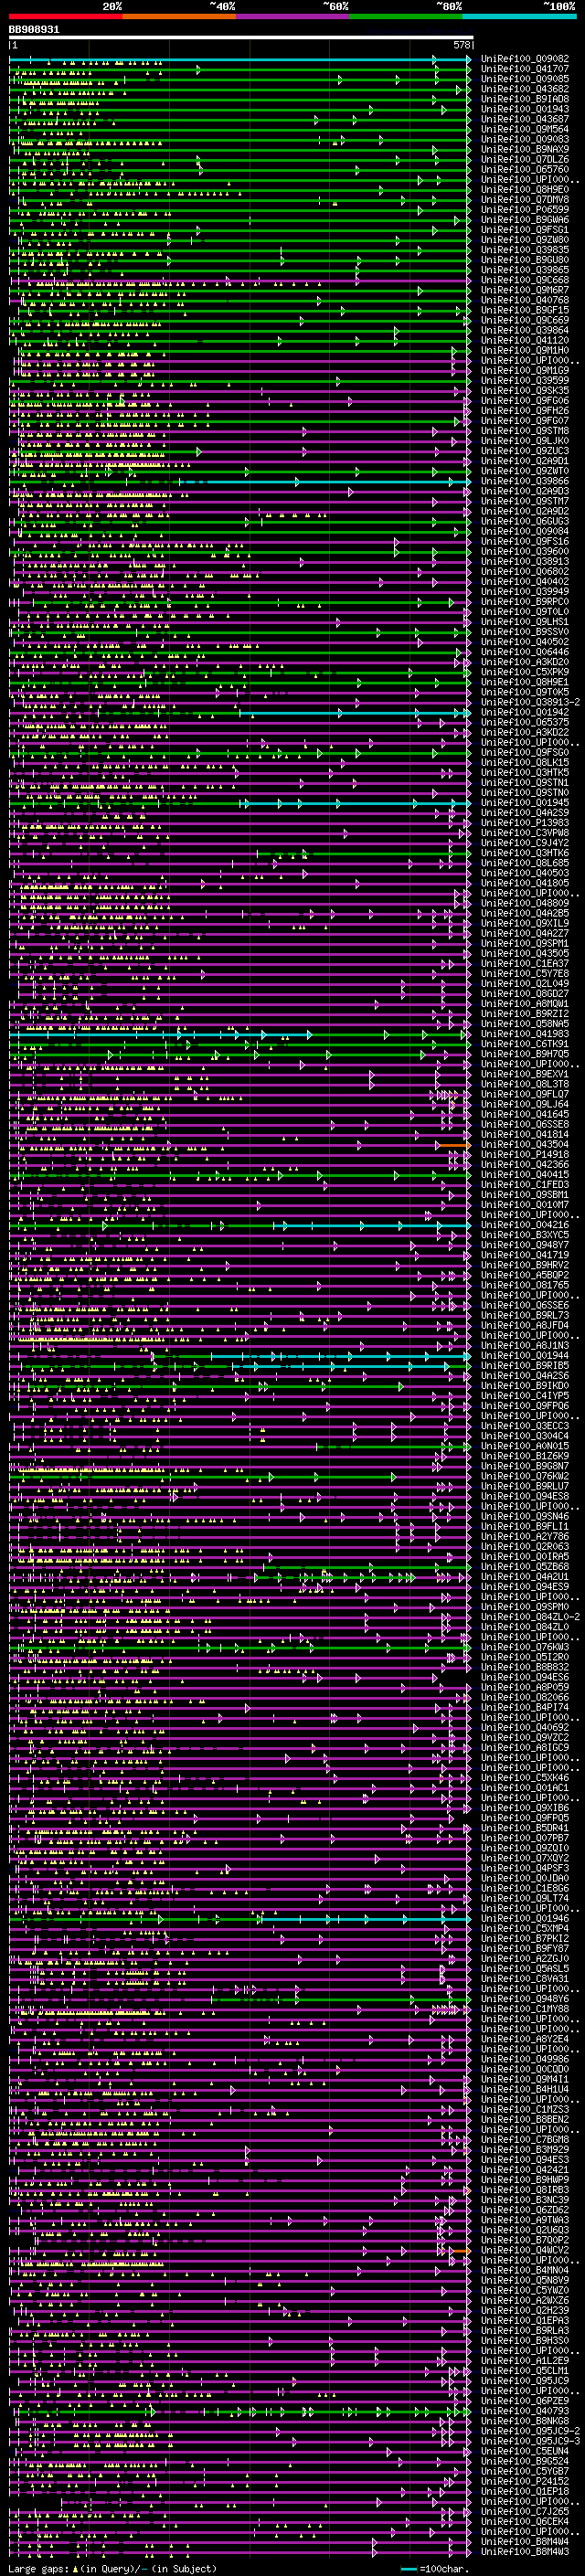Open hit UniRef100_Q09085

(x=525, y=79)
